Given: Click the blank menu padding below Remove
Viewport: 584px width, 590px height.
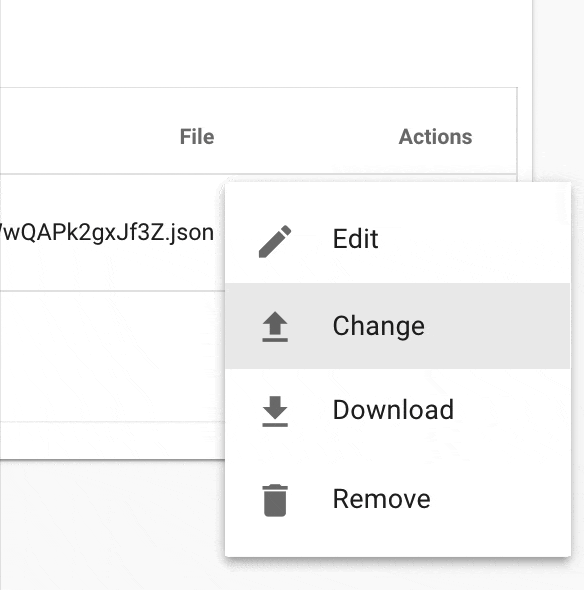Looking at the screenshot, I should click(398, 549).
